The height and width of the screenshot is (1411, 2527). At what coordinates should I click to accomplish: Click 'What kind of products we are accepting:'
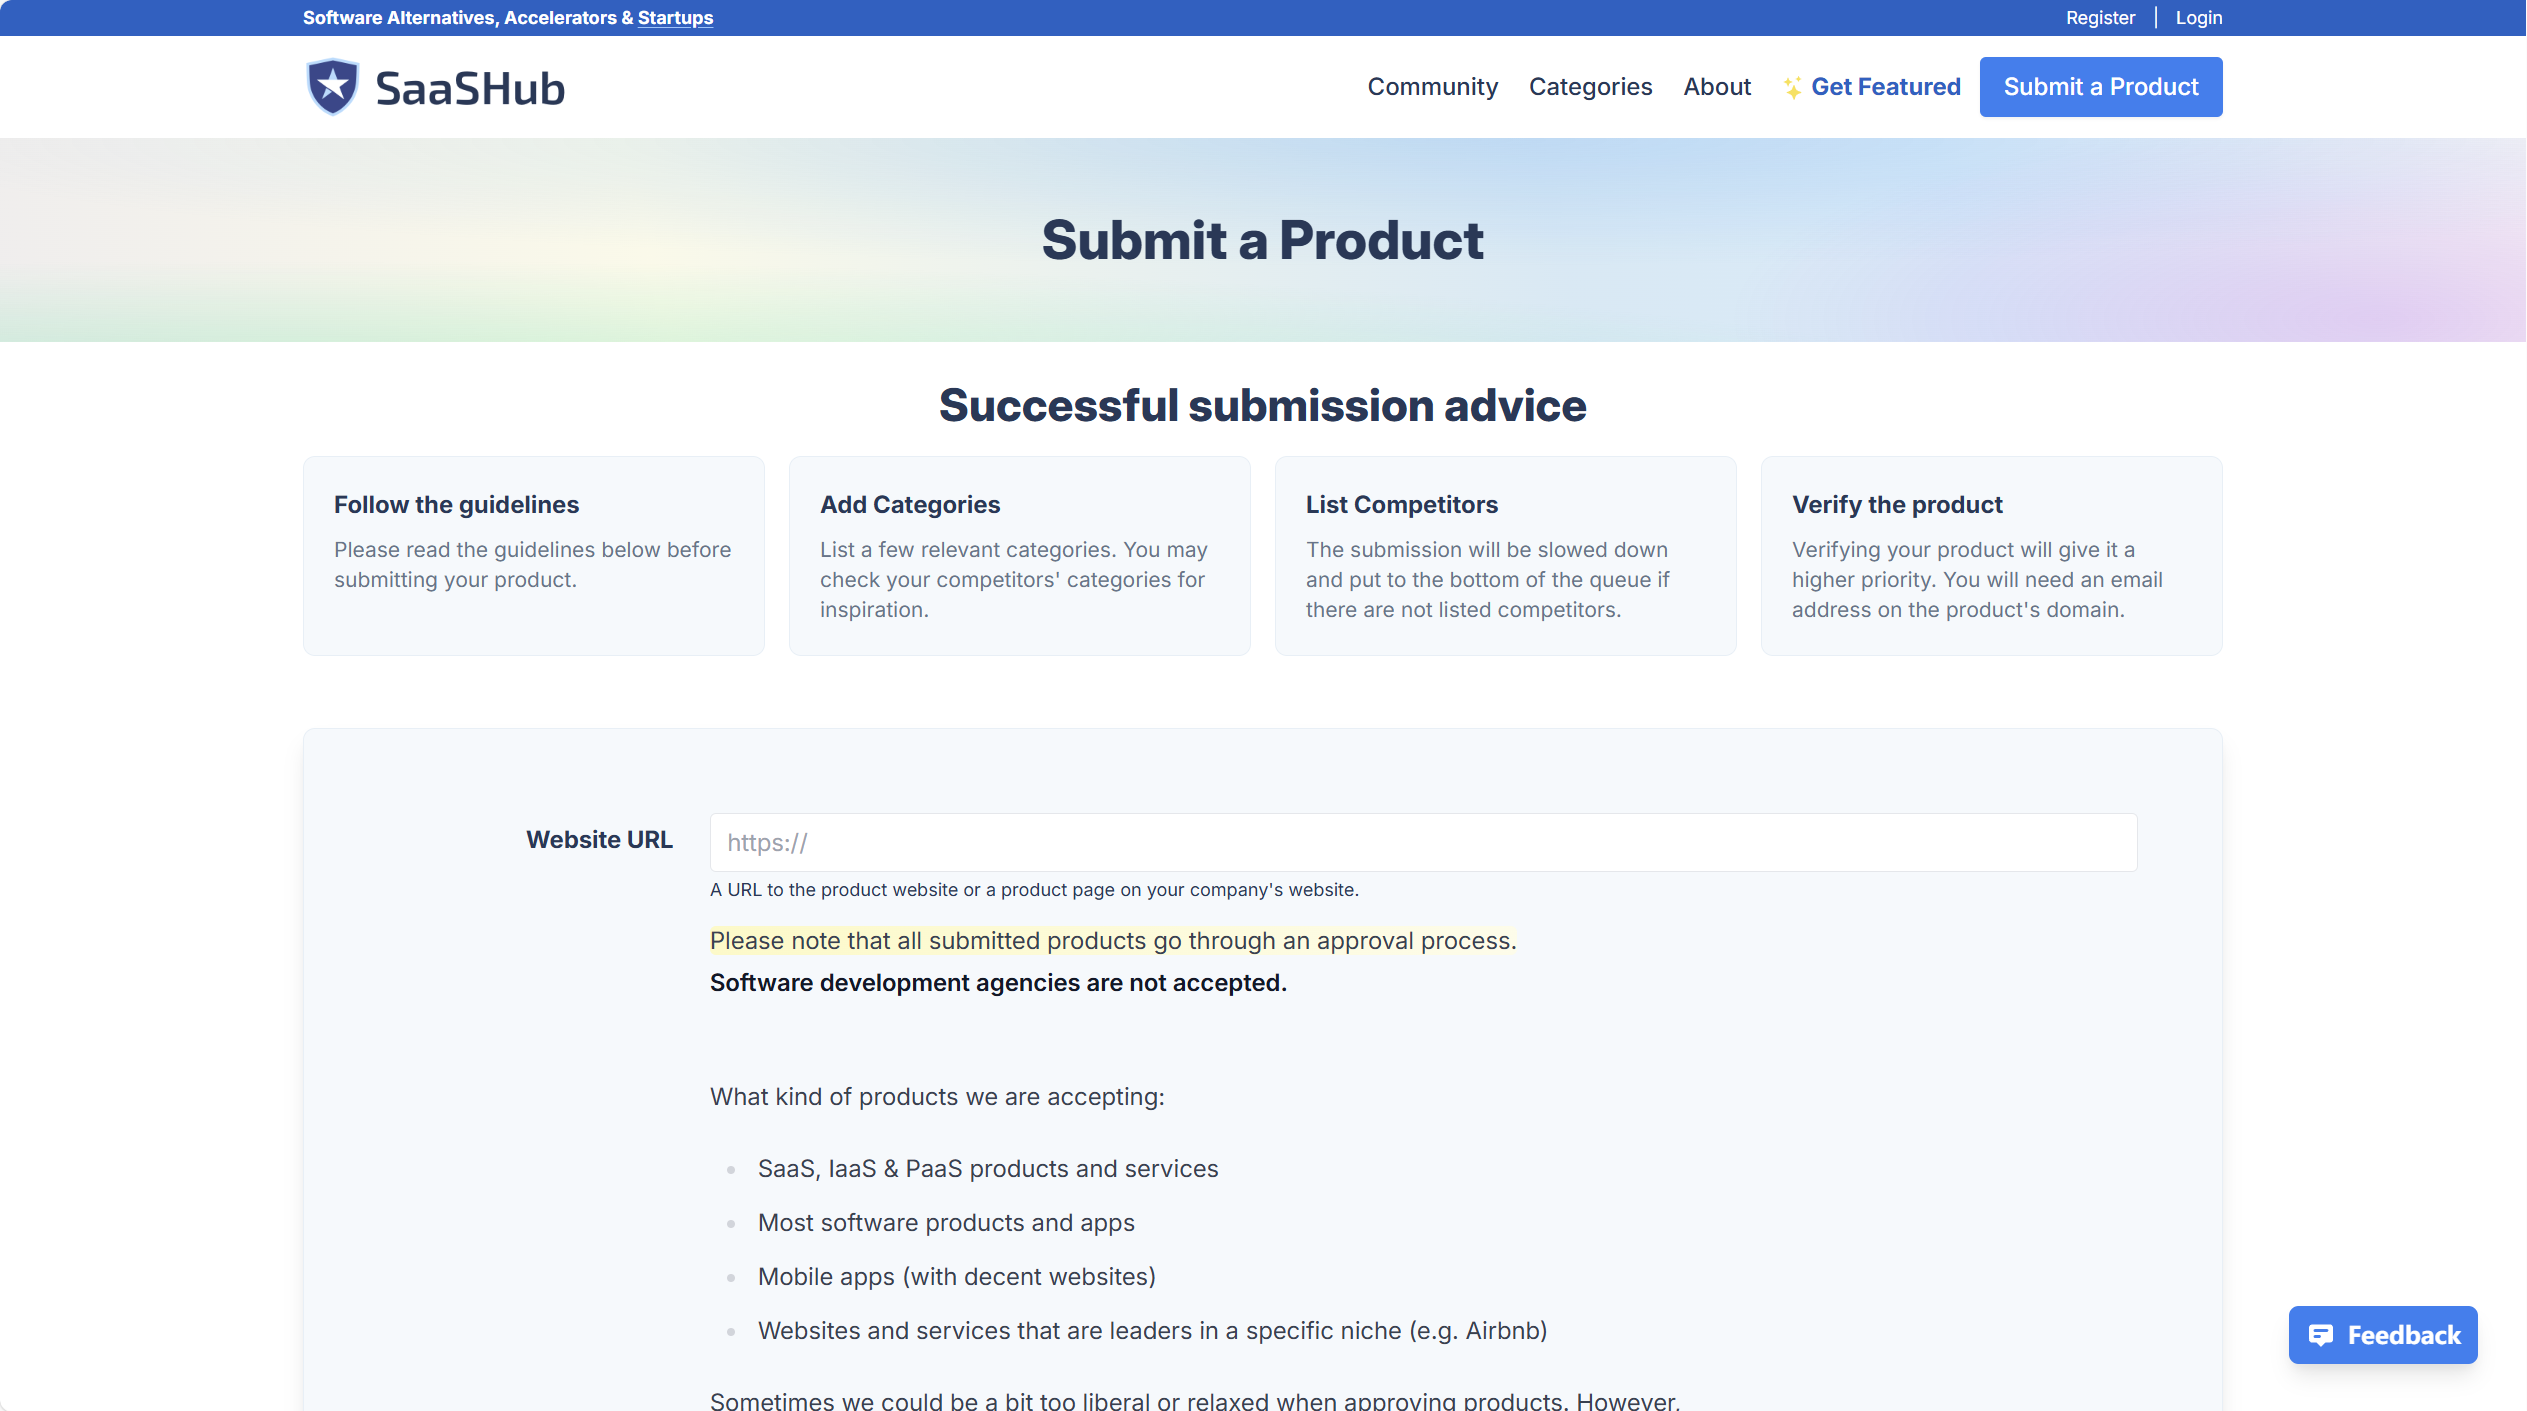pos(937,1096)
